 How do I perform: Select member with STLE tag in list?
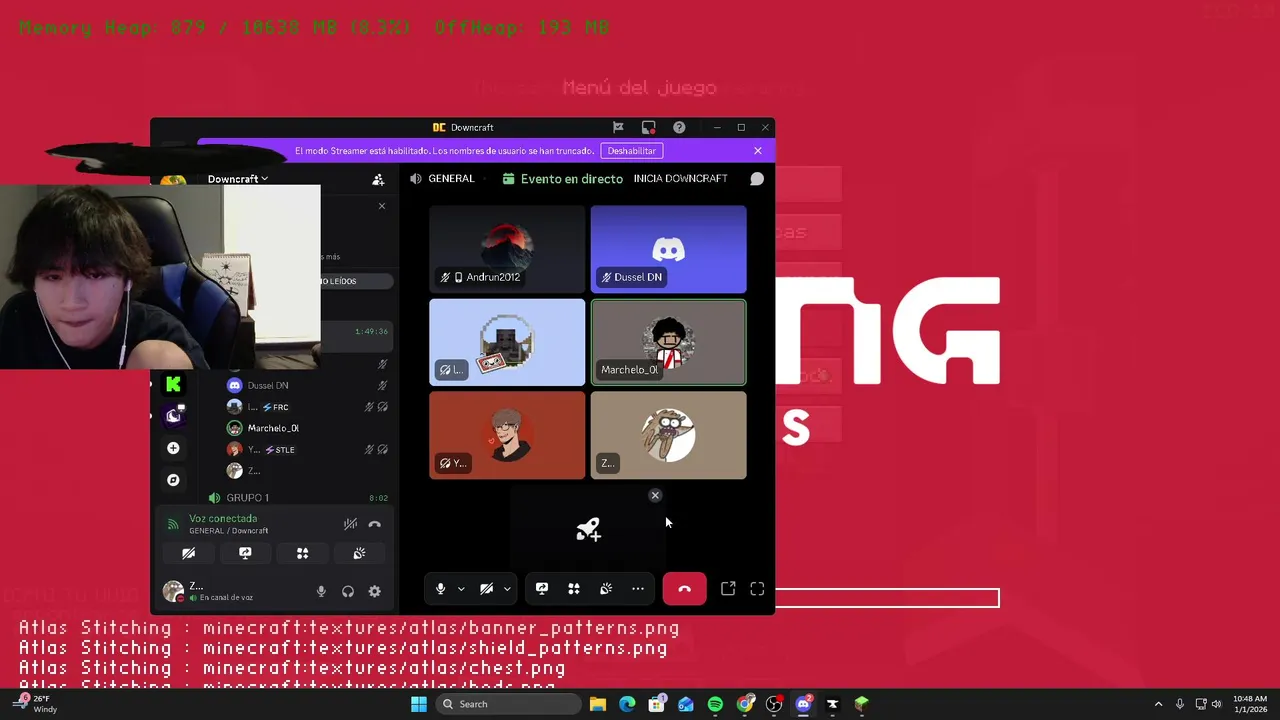(x=308, y=450)
